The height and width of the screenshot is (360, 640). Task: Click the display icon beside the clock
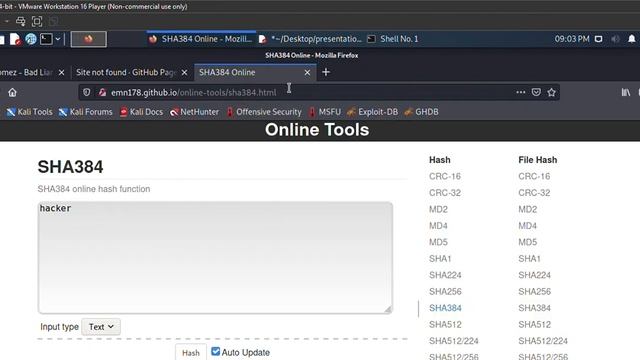coord(598,39)
